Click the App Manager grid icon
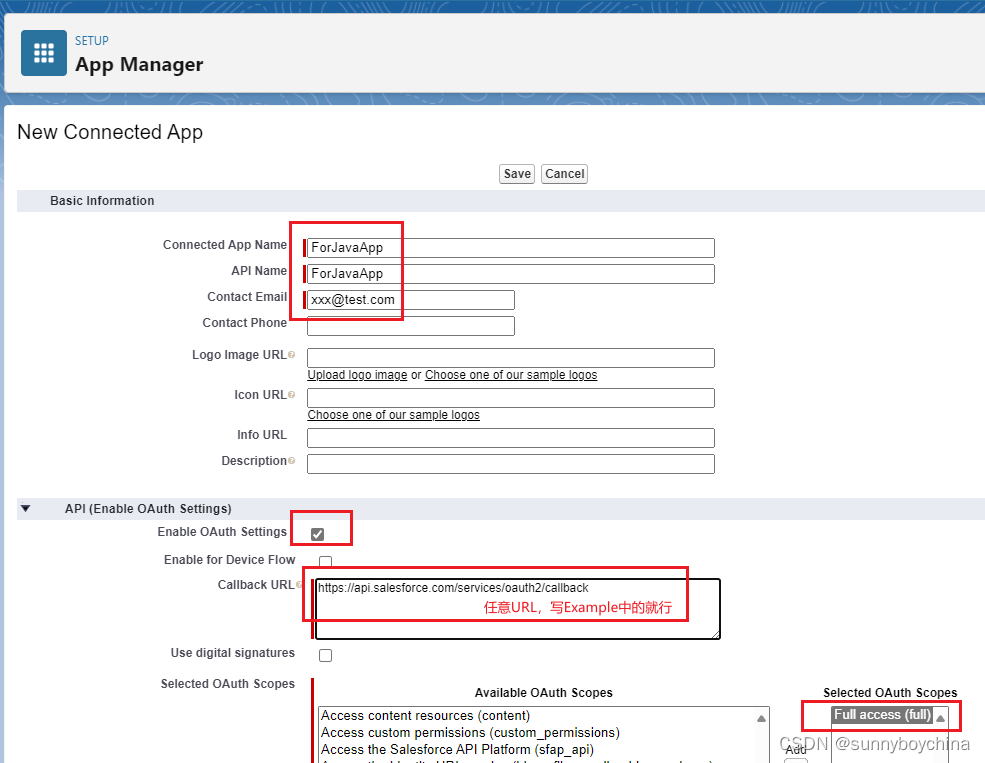 pyautogui.click(x=43, y=51)
